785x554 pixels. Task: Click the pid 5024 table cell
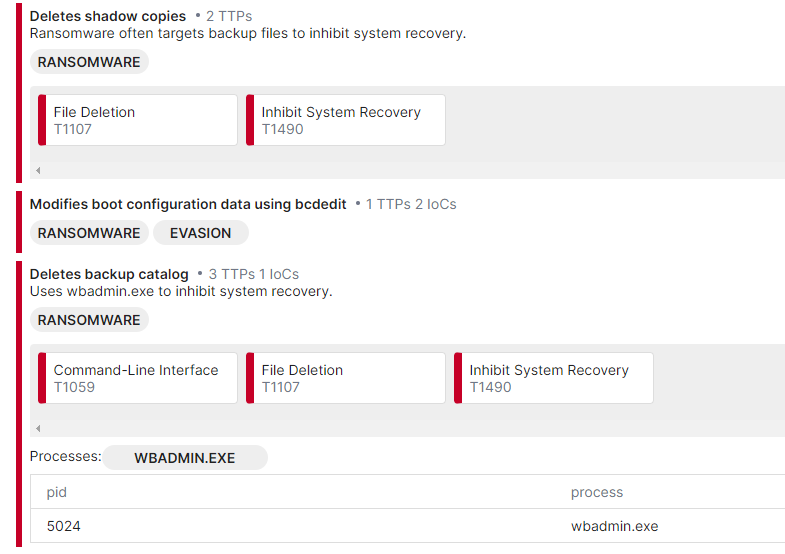click(64, 526)
